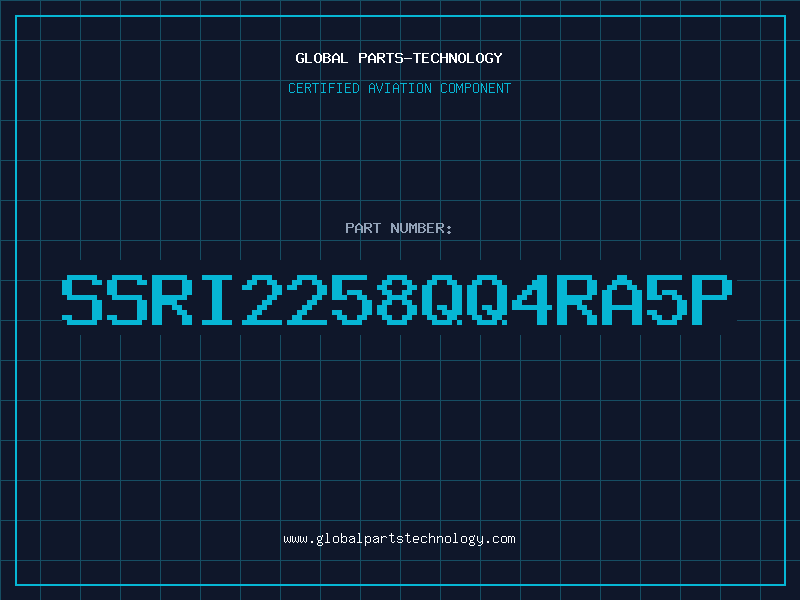This screenshot has height=600, width=800.
Task: Open the www.globalpartstechnology.com link
Action: 399,539
